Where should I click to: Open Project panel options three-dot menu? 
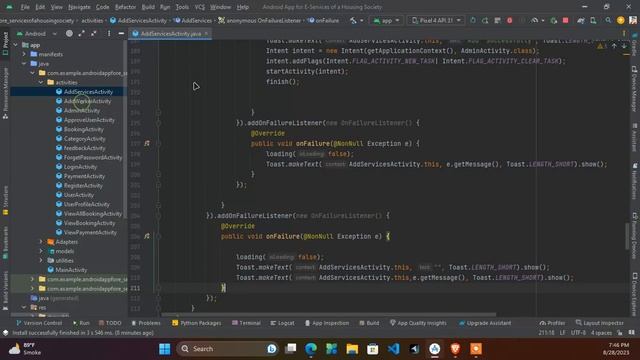click(x=109, y=33)
